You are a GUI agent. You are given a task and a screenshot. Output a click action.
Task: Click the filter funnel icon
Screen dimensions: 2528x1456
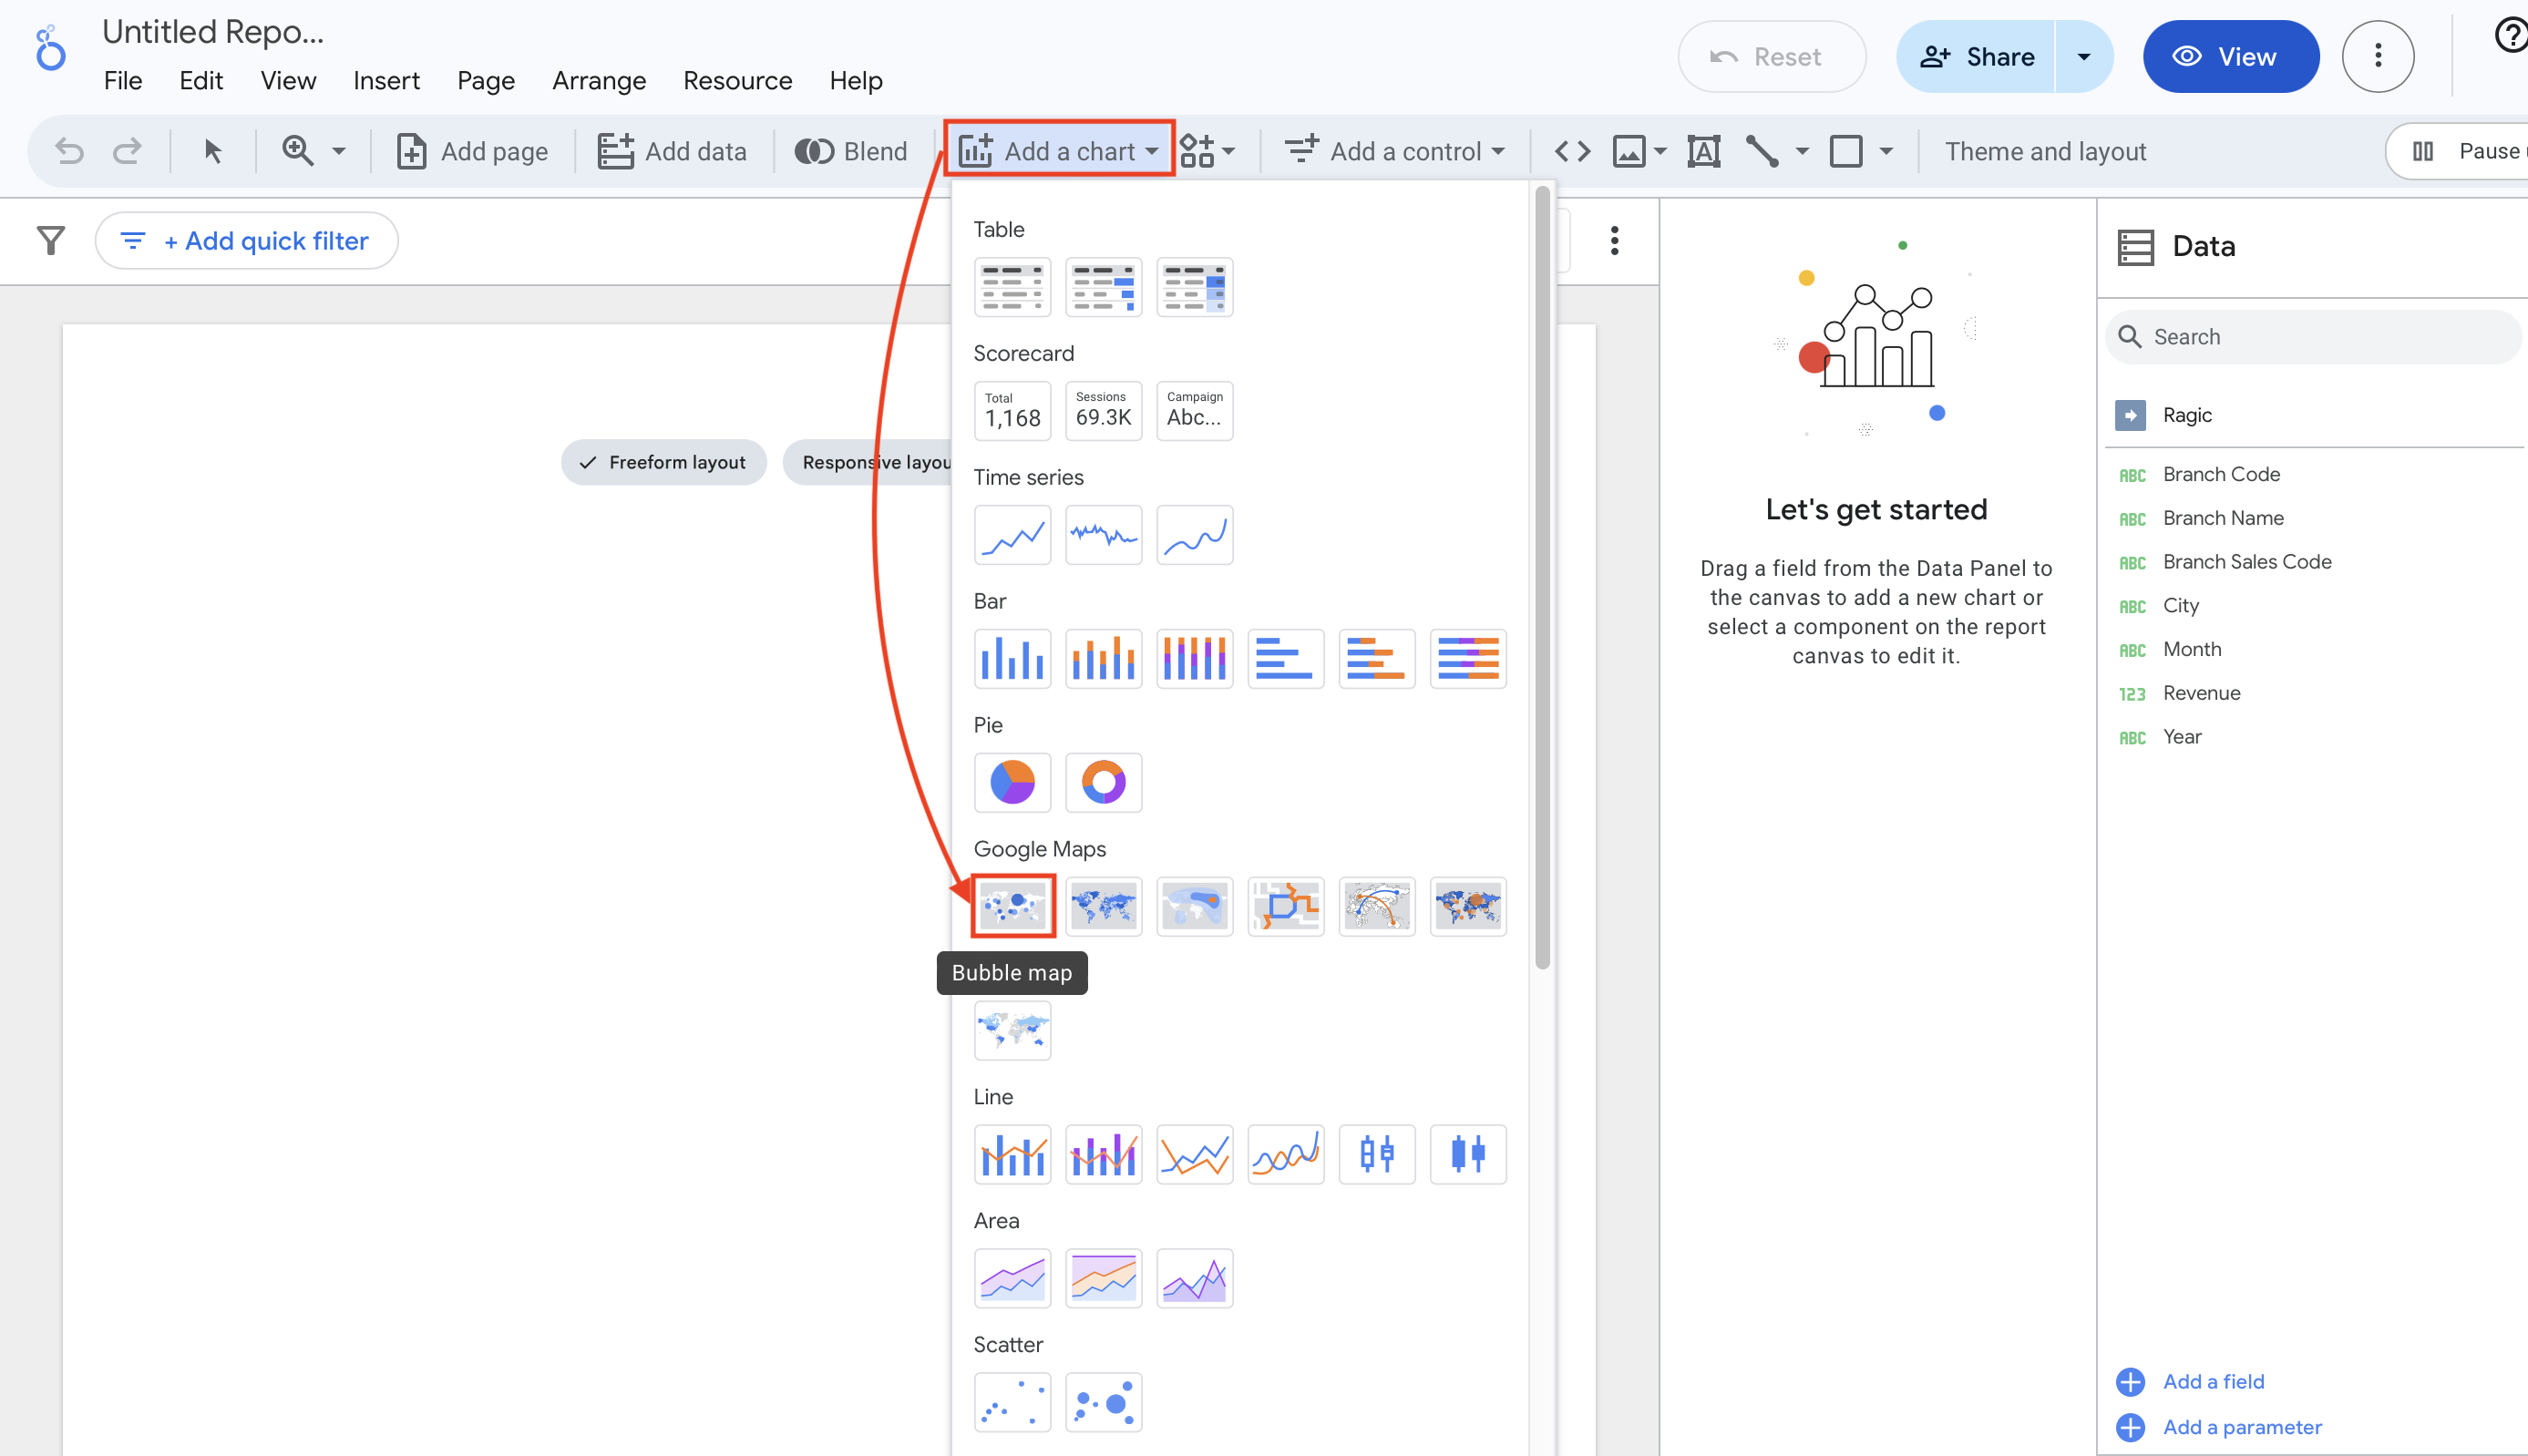pos(50,240)
